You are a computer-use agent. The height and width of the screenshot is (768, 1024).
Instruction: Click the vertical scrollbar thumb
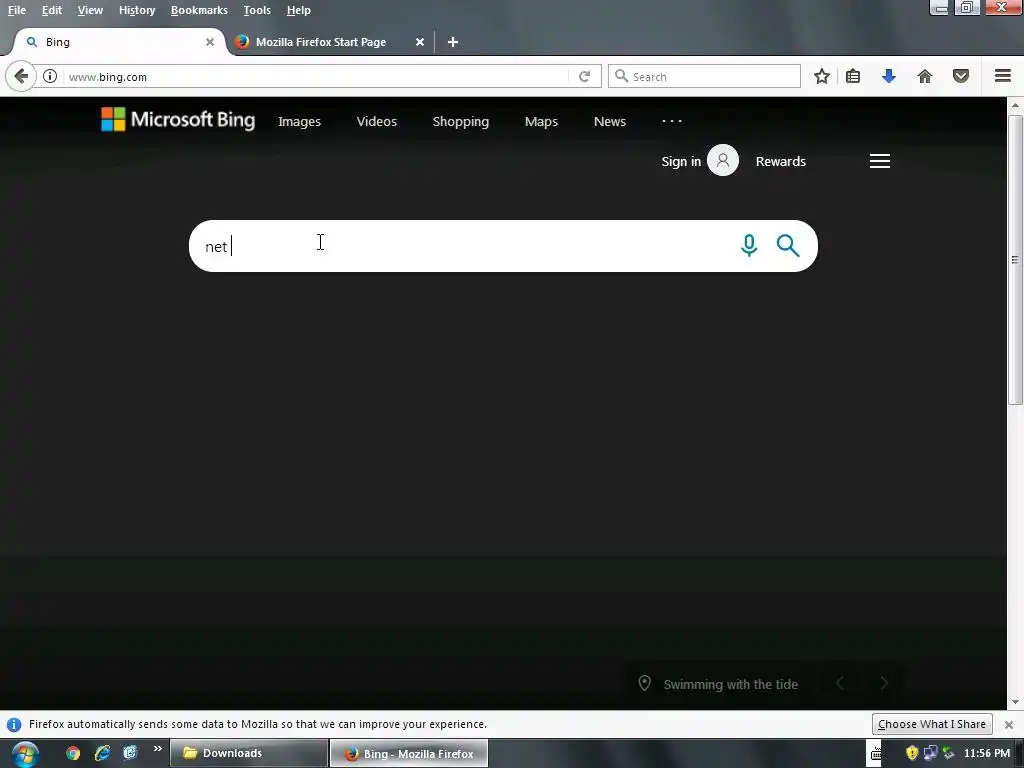[x=1015, y=260]
